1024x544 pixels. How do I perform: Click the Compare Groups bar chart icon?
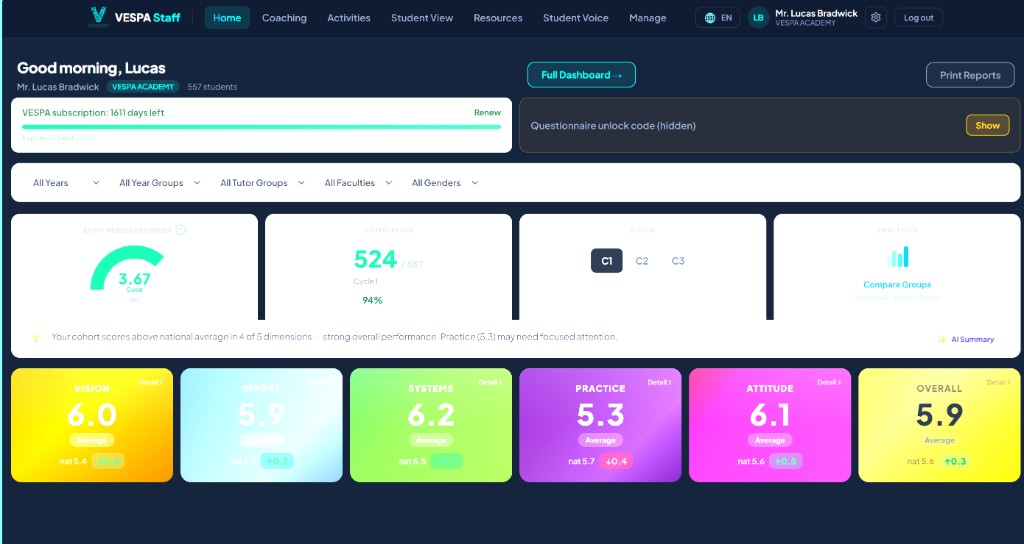(897, 257)
